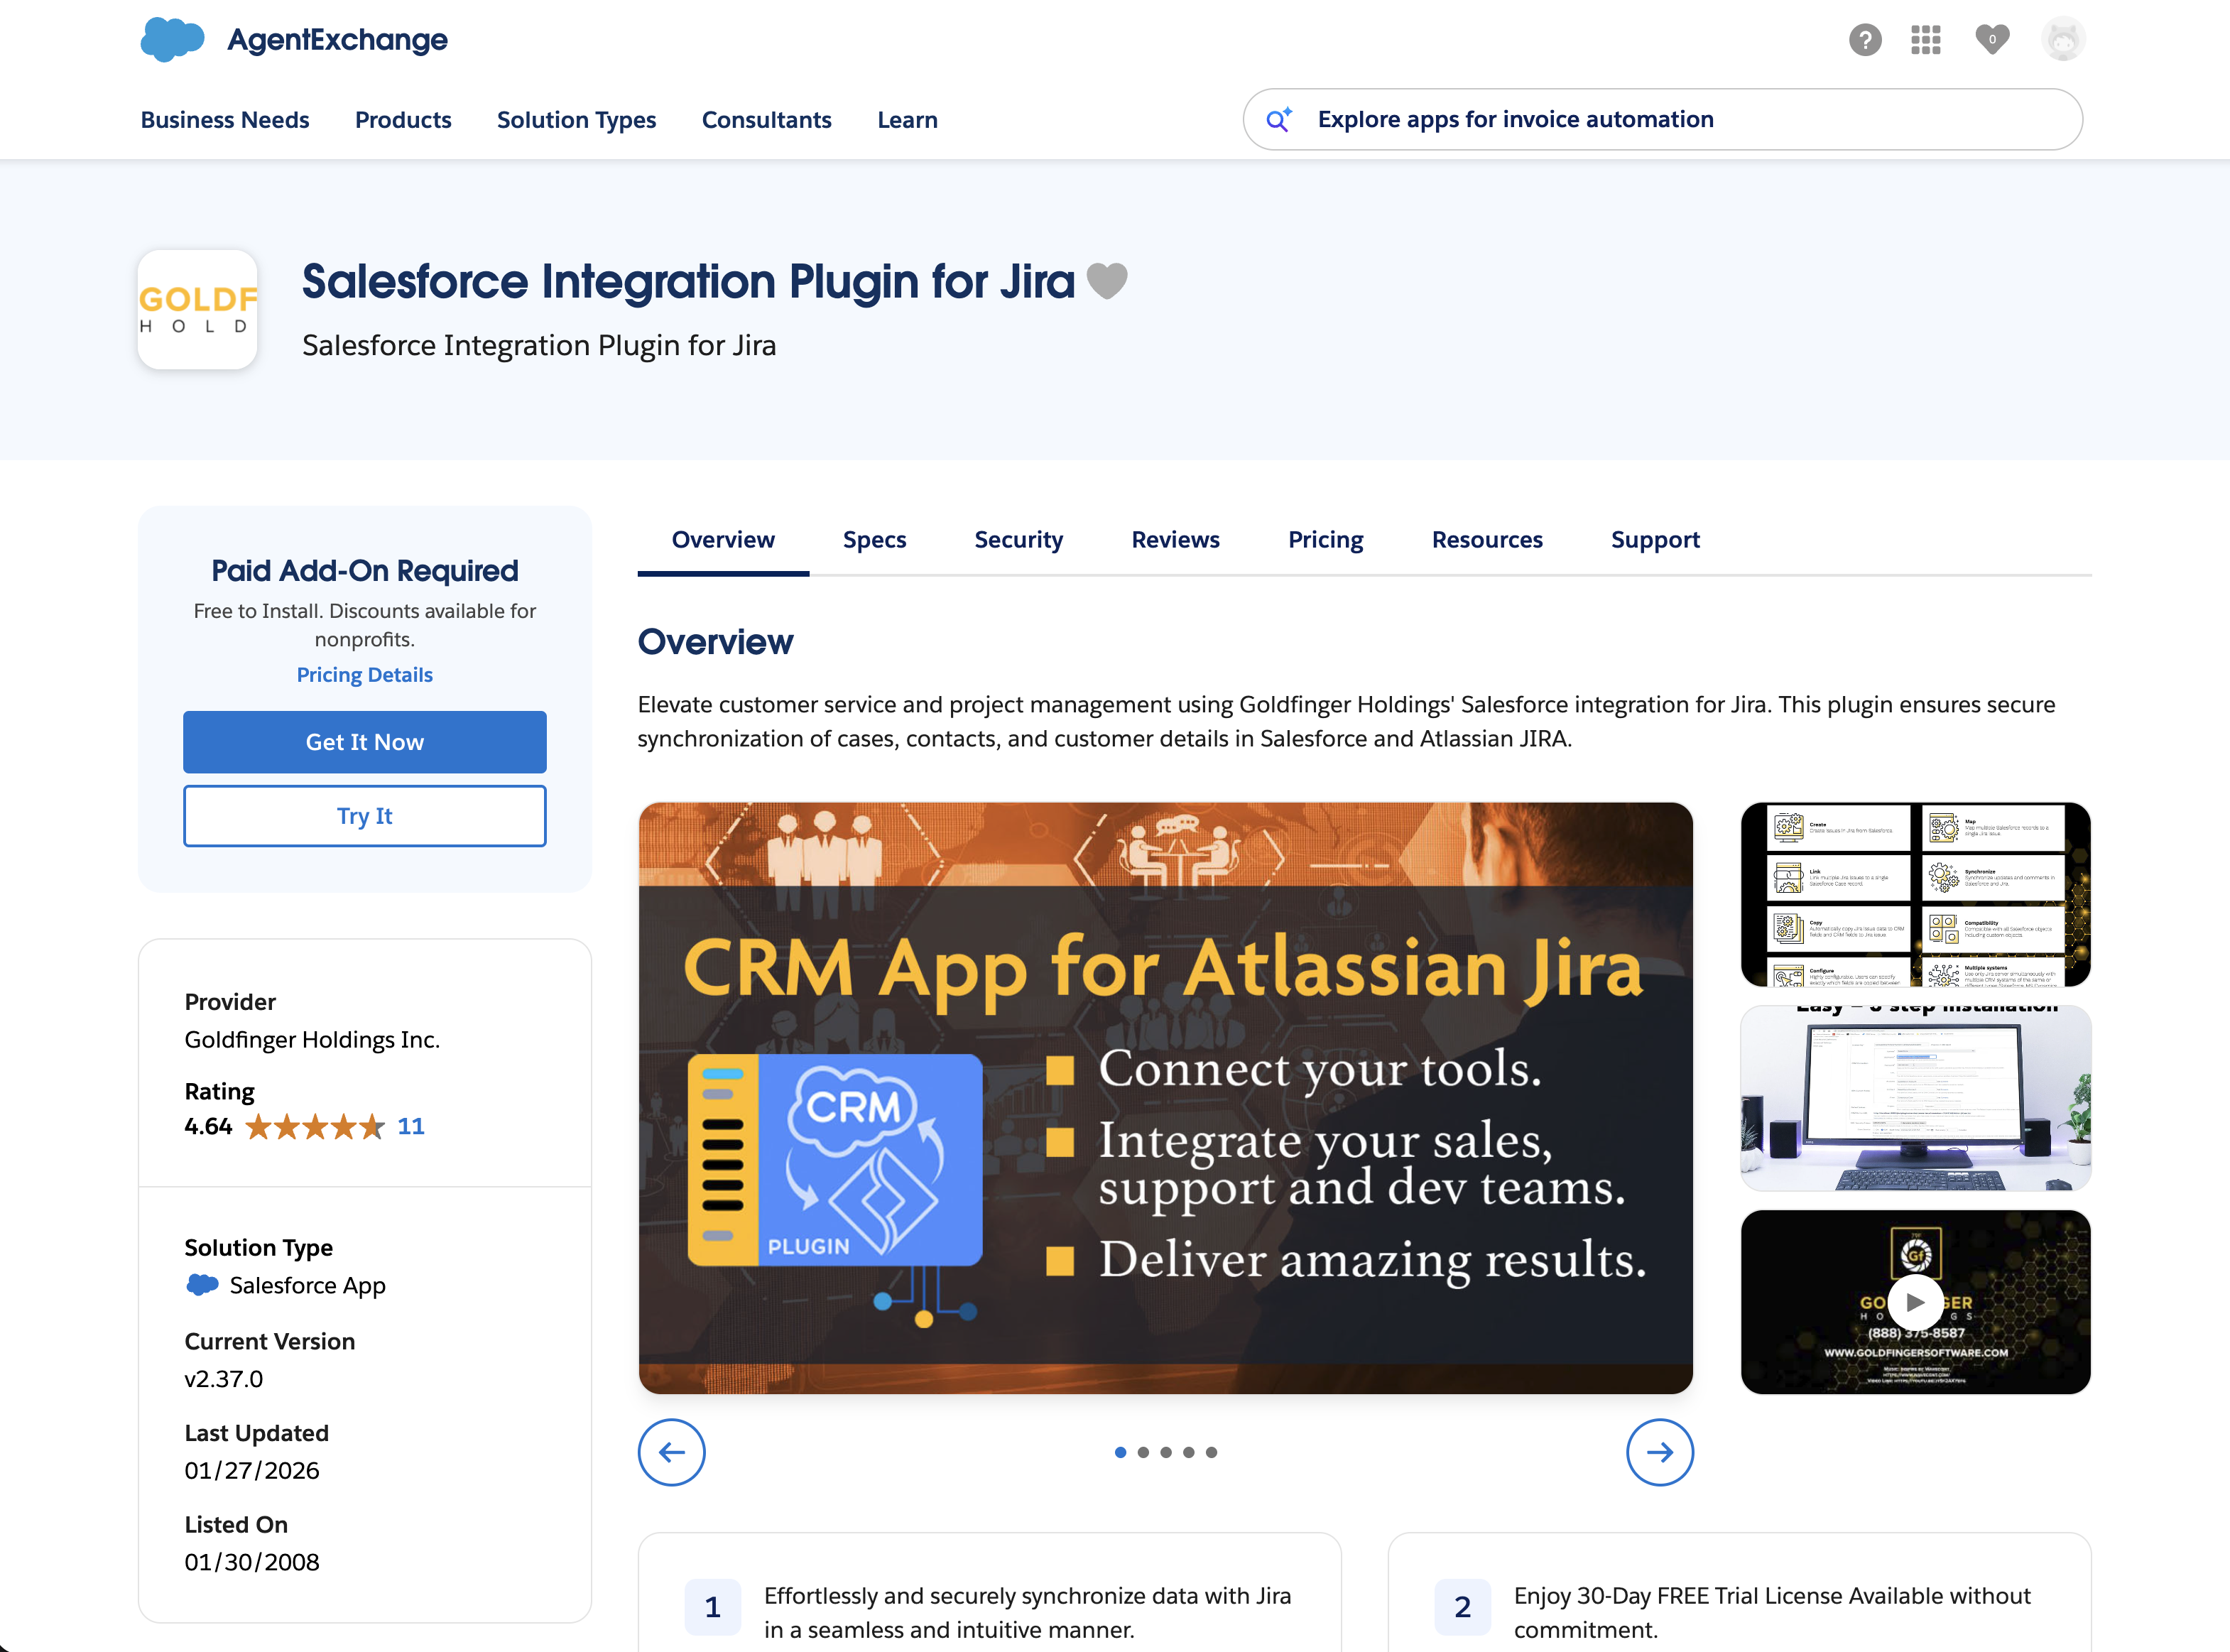Open the Products menu
2230x1652 pixels.
pyautogui.click(x=403, y=120)
